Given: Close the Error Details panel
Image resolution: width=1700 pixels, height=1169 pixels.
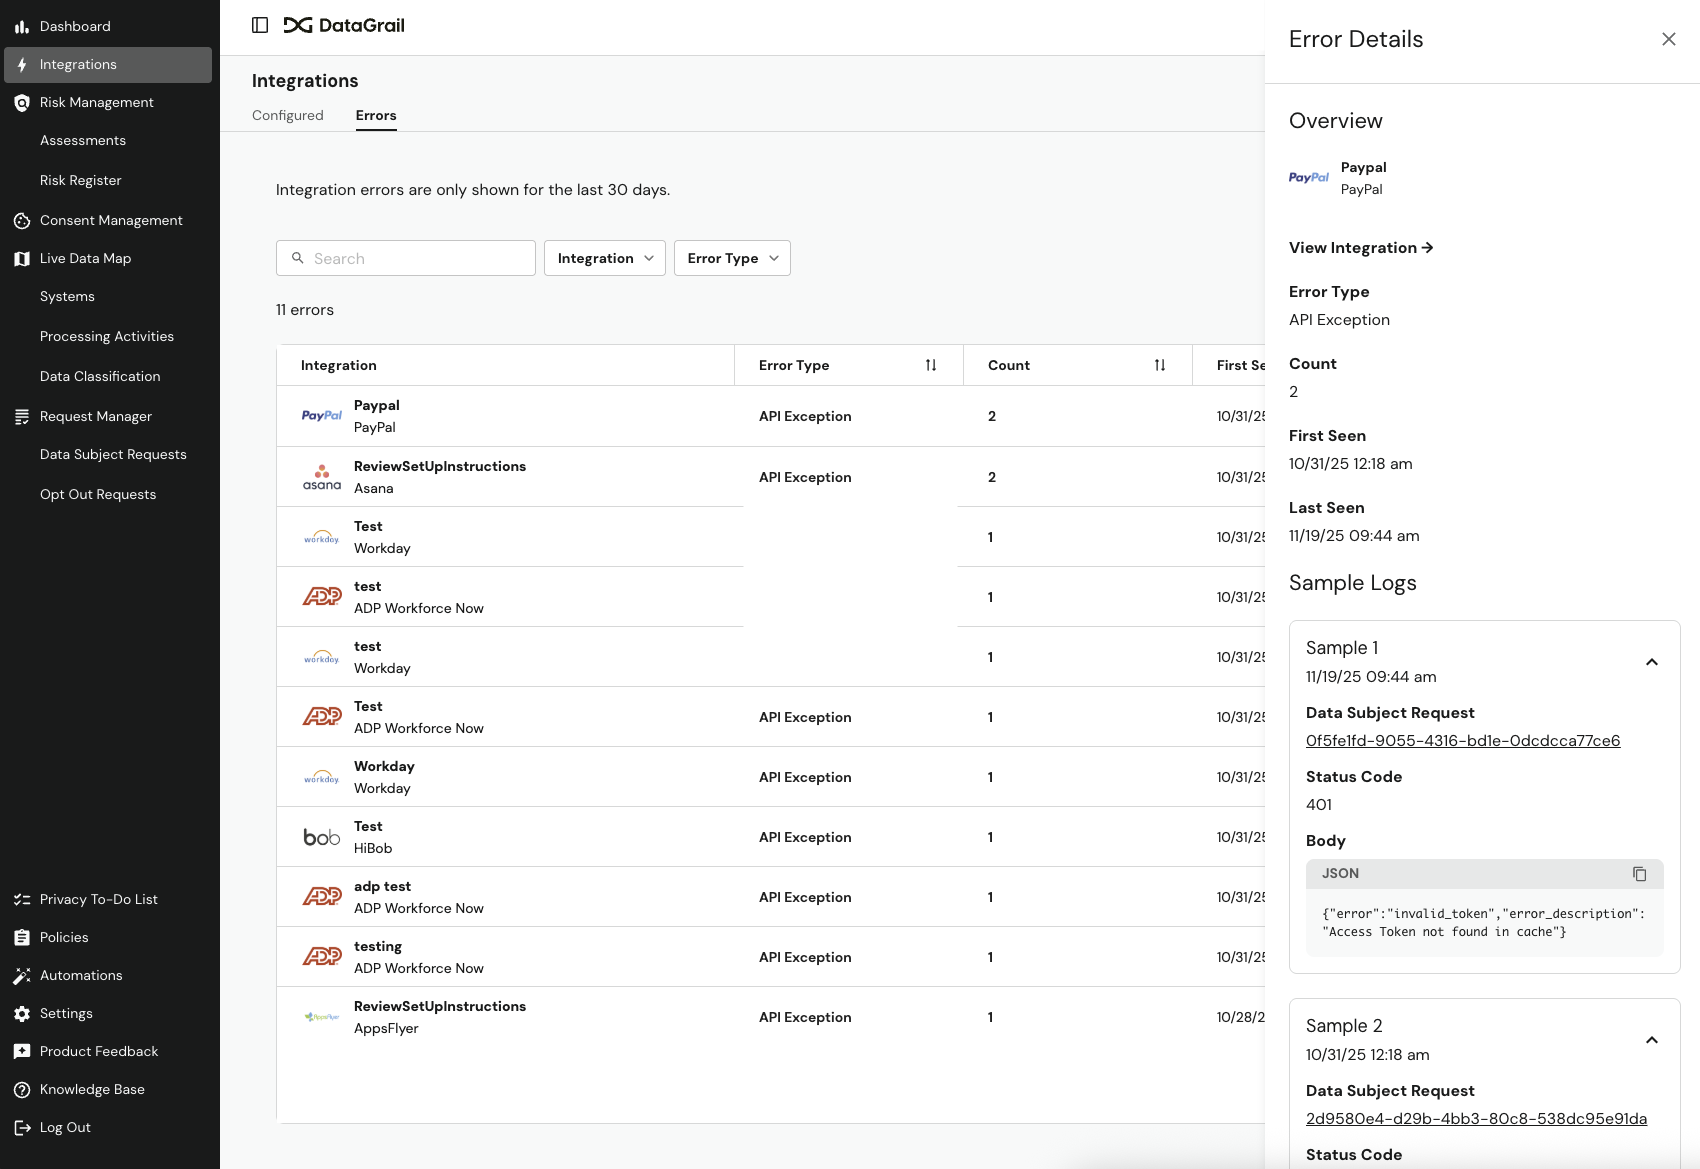Looking at the screenshot, I should pyautogui.click(x=1668, y=39).
